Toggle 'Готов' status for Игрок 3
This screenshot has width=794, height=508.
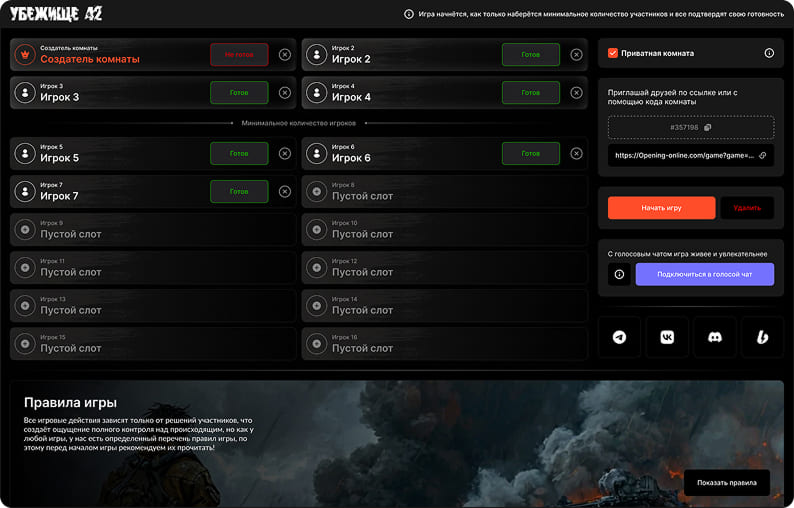[x=239, y=93]
